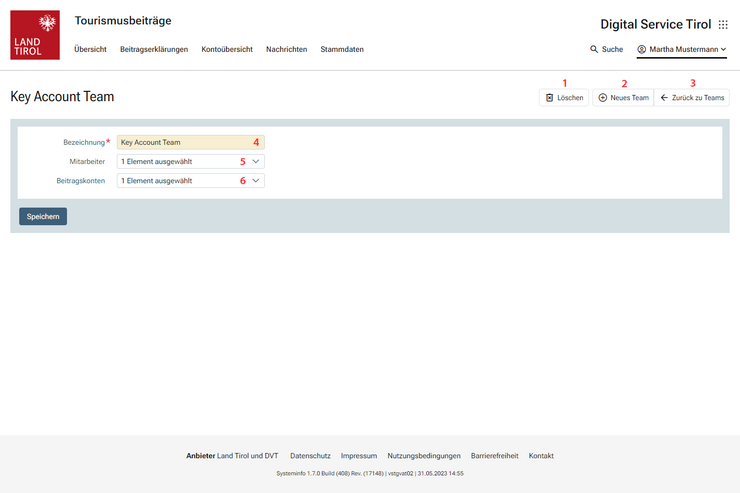Go to the Übersicht menu item
This screenshot has height=493, width=740.
[90, 49]
